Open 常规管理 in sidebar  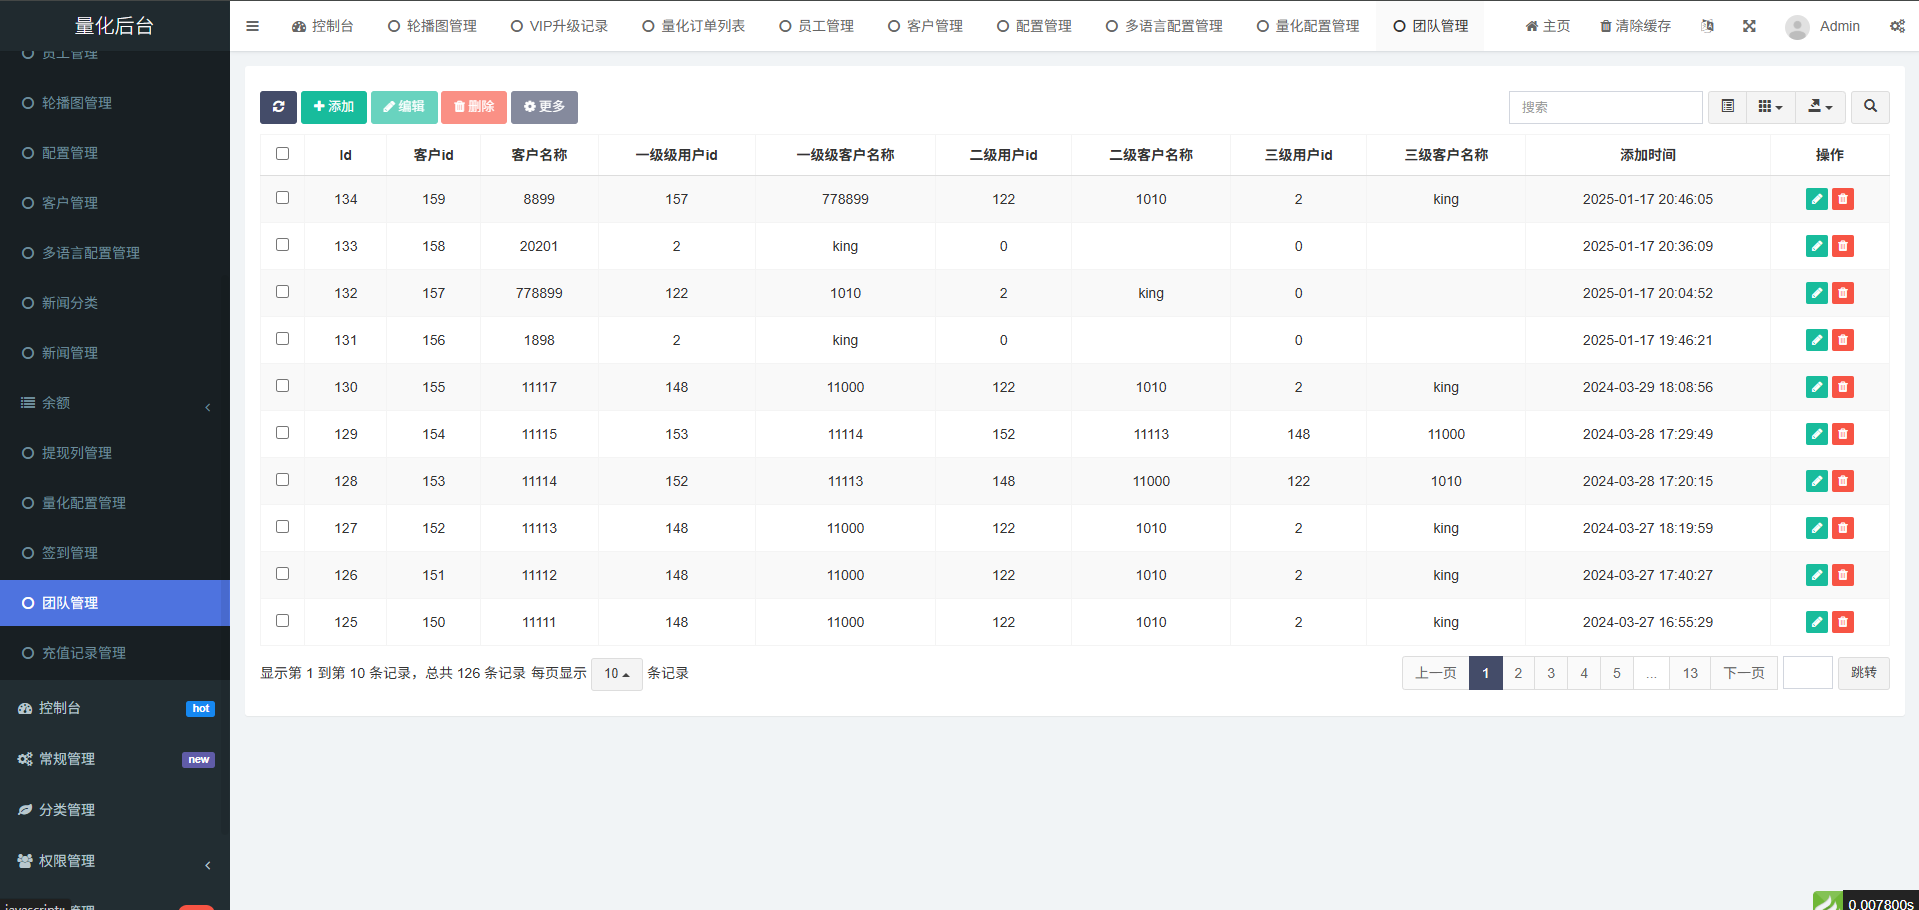[115, 759]
